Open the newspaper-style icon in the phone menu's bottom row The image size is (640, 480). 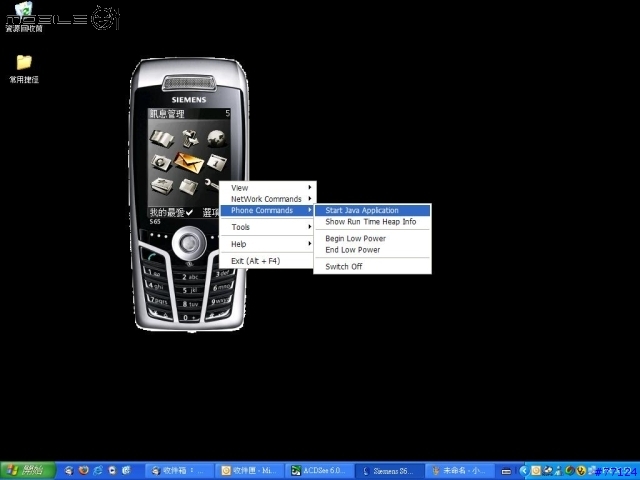click(x=162, y=186)
